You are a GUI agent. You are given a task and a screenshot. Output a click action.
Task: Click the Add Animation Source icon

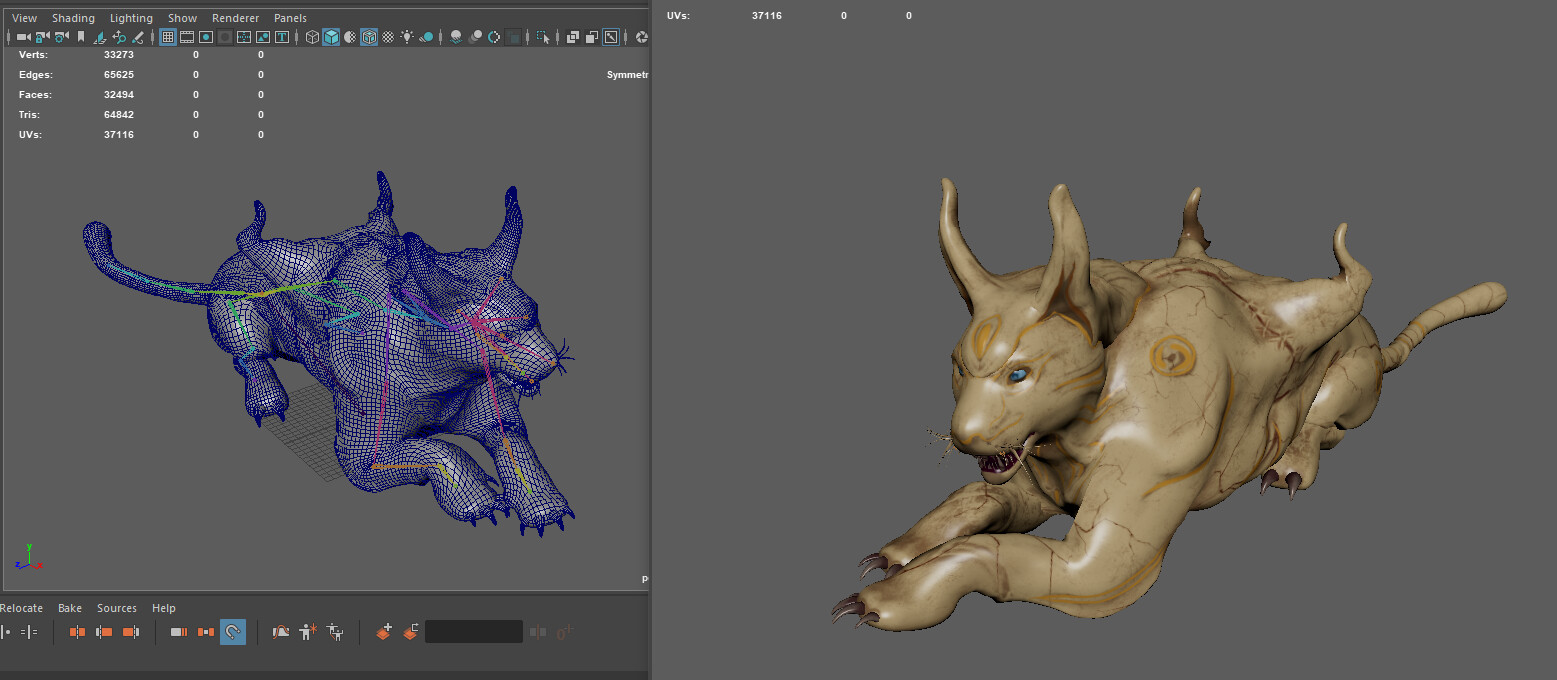(x=384, y=631)
